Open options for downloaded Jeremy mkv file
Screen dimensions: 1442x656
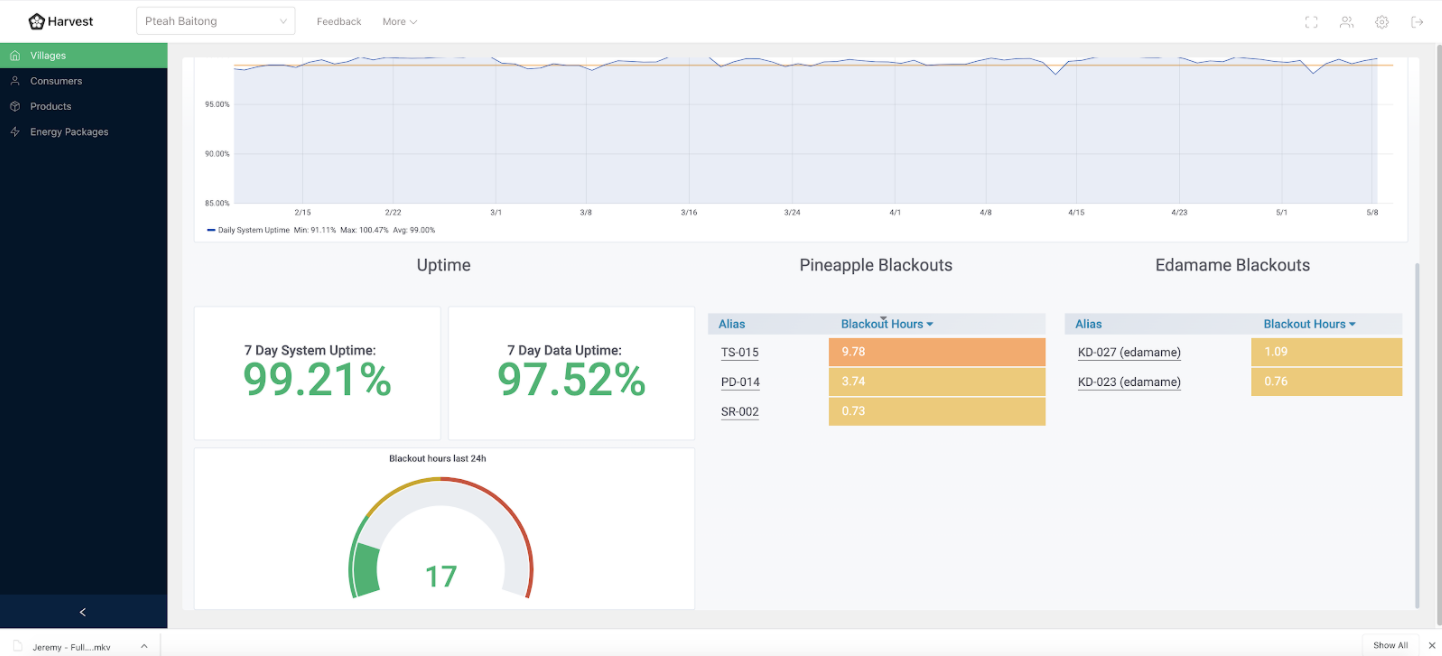click(x=144, y=647)
